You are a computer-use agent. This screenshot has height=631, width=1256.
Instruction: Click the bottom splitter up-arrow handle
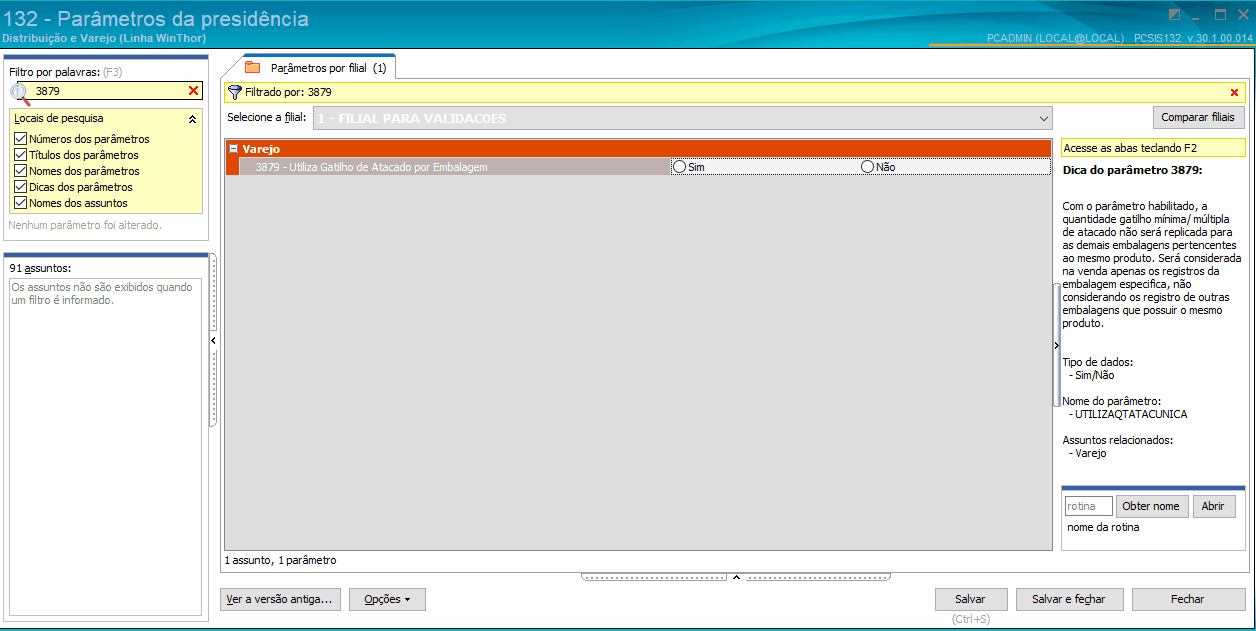click(736, 577)
